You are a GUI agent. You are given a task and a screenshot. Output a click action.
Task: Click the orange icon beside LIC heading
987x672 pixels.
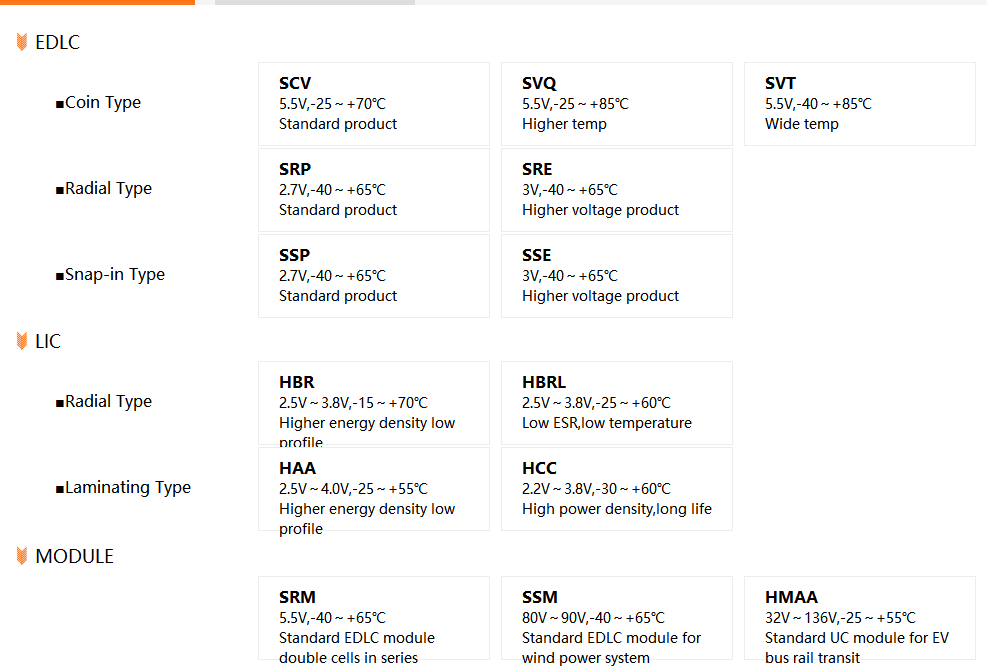click(x=22, y=341)
